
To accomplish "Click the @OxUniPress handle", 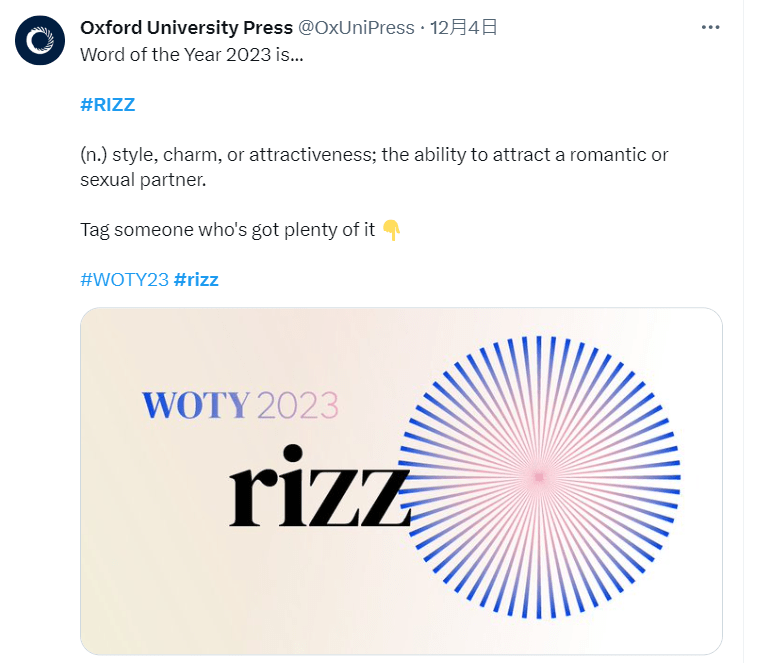I will 356,28.
